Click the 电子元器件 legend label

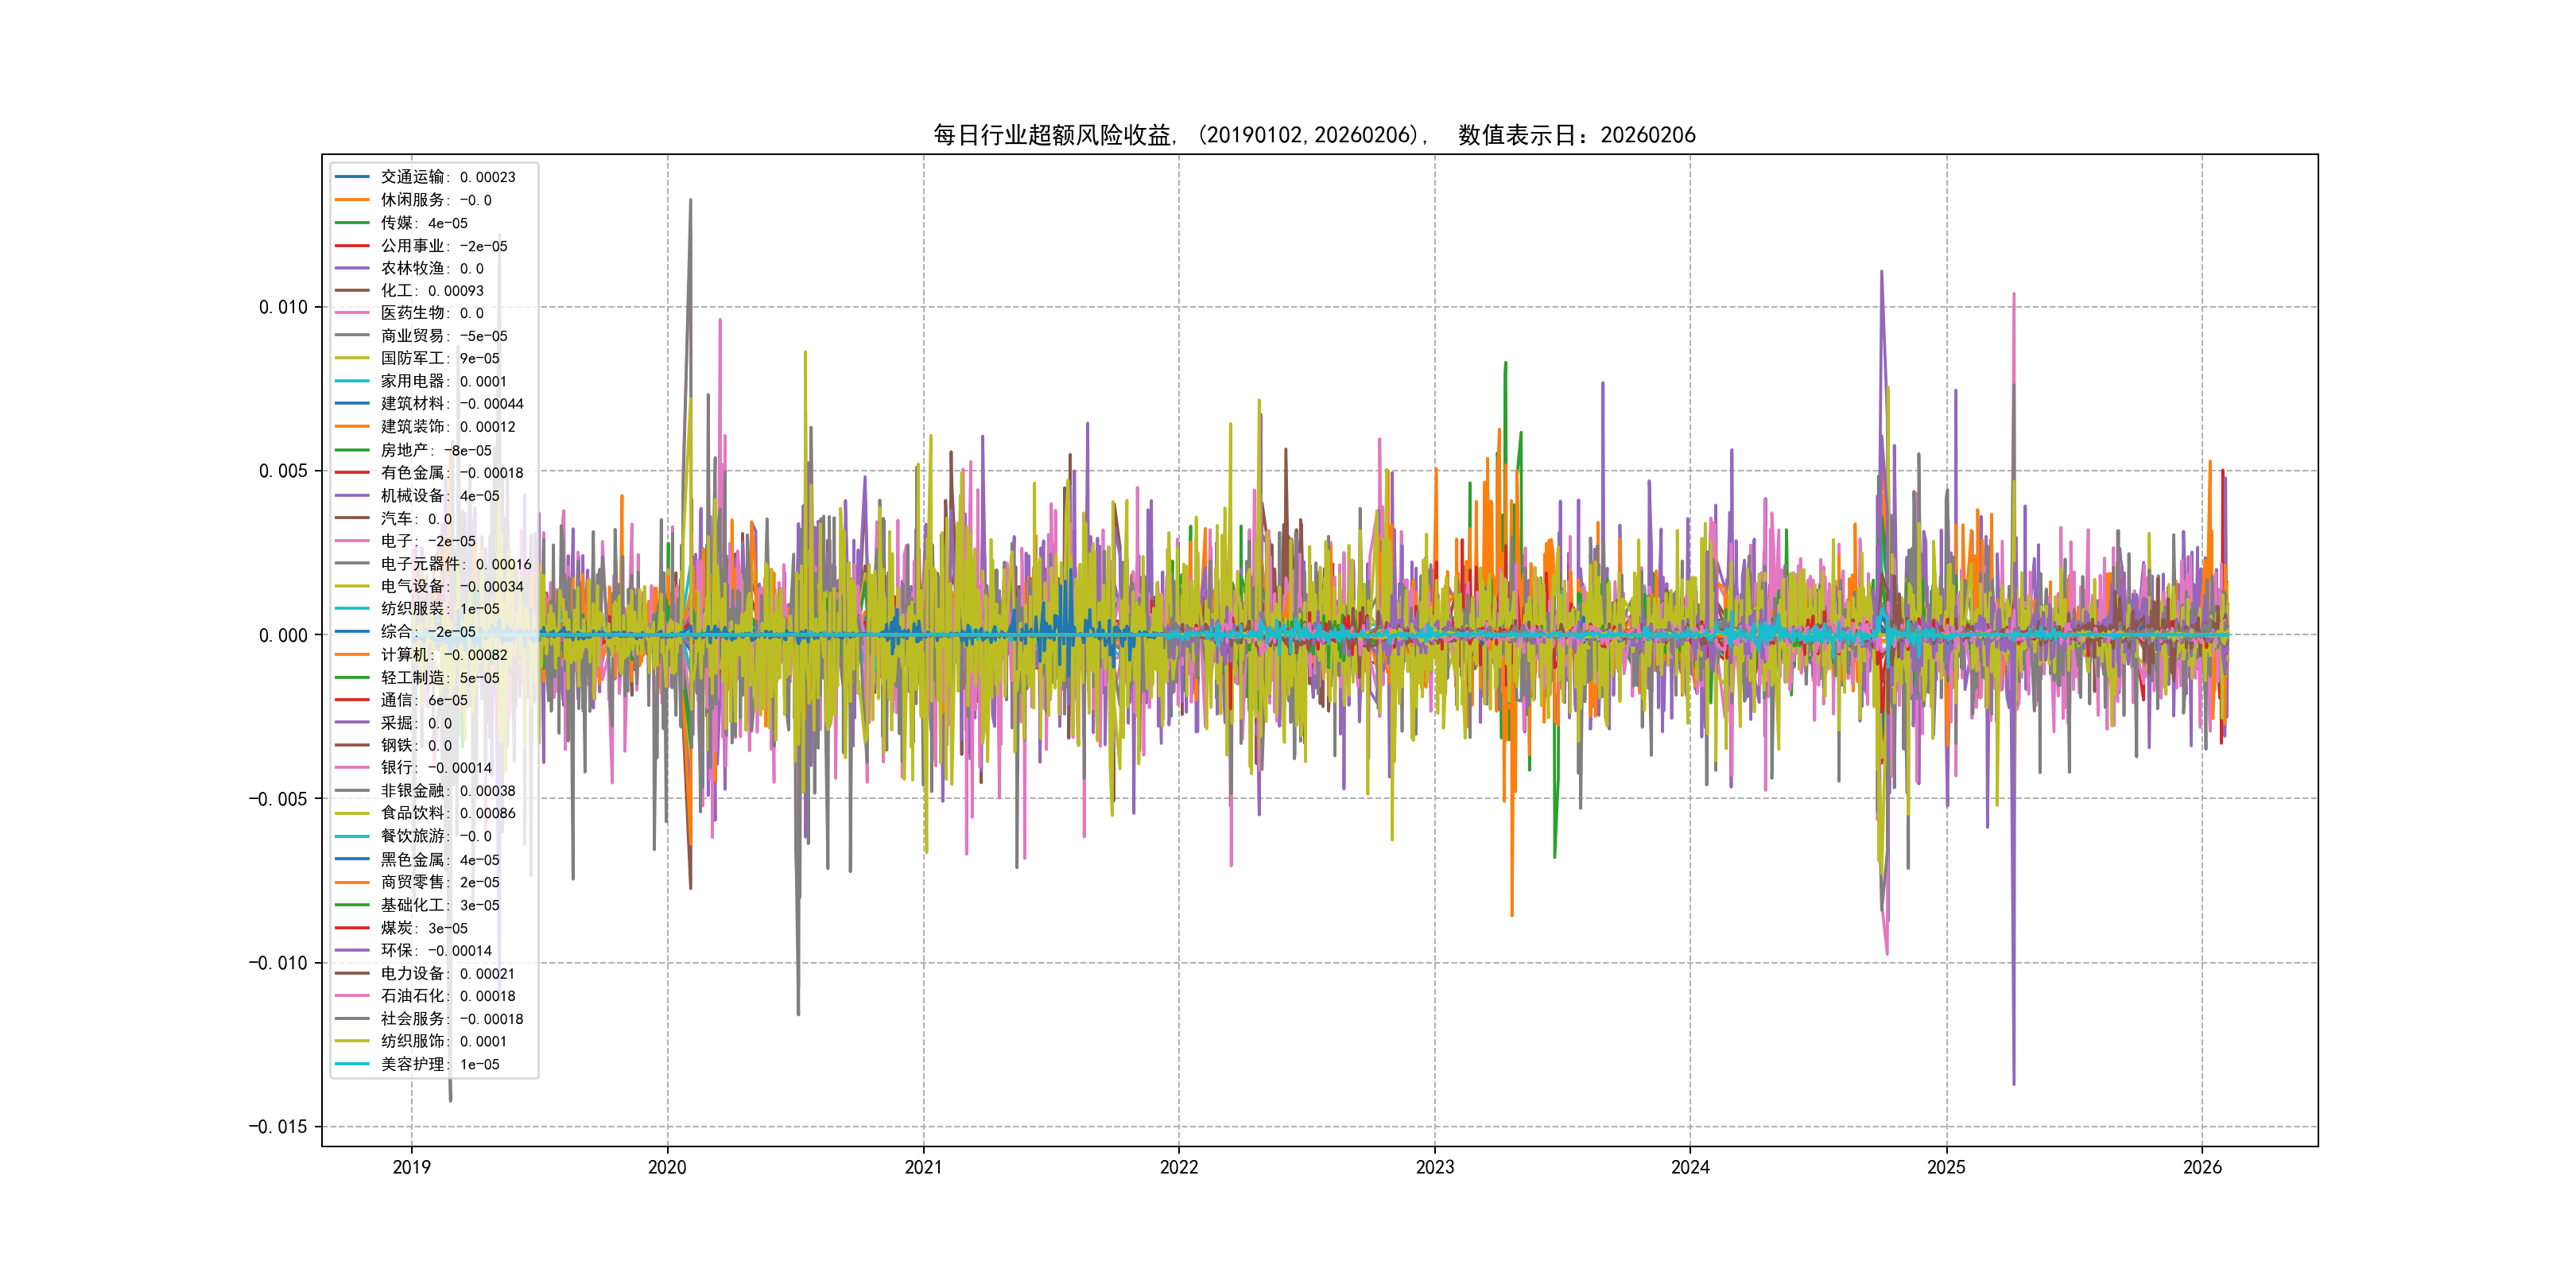[x=420, y=564]
